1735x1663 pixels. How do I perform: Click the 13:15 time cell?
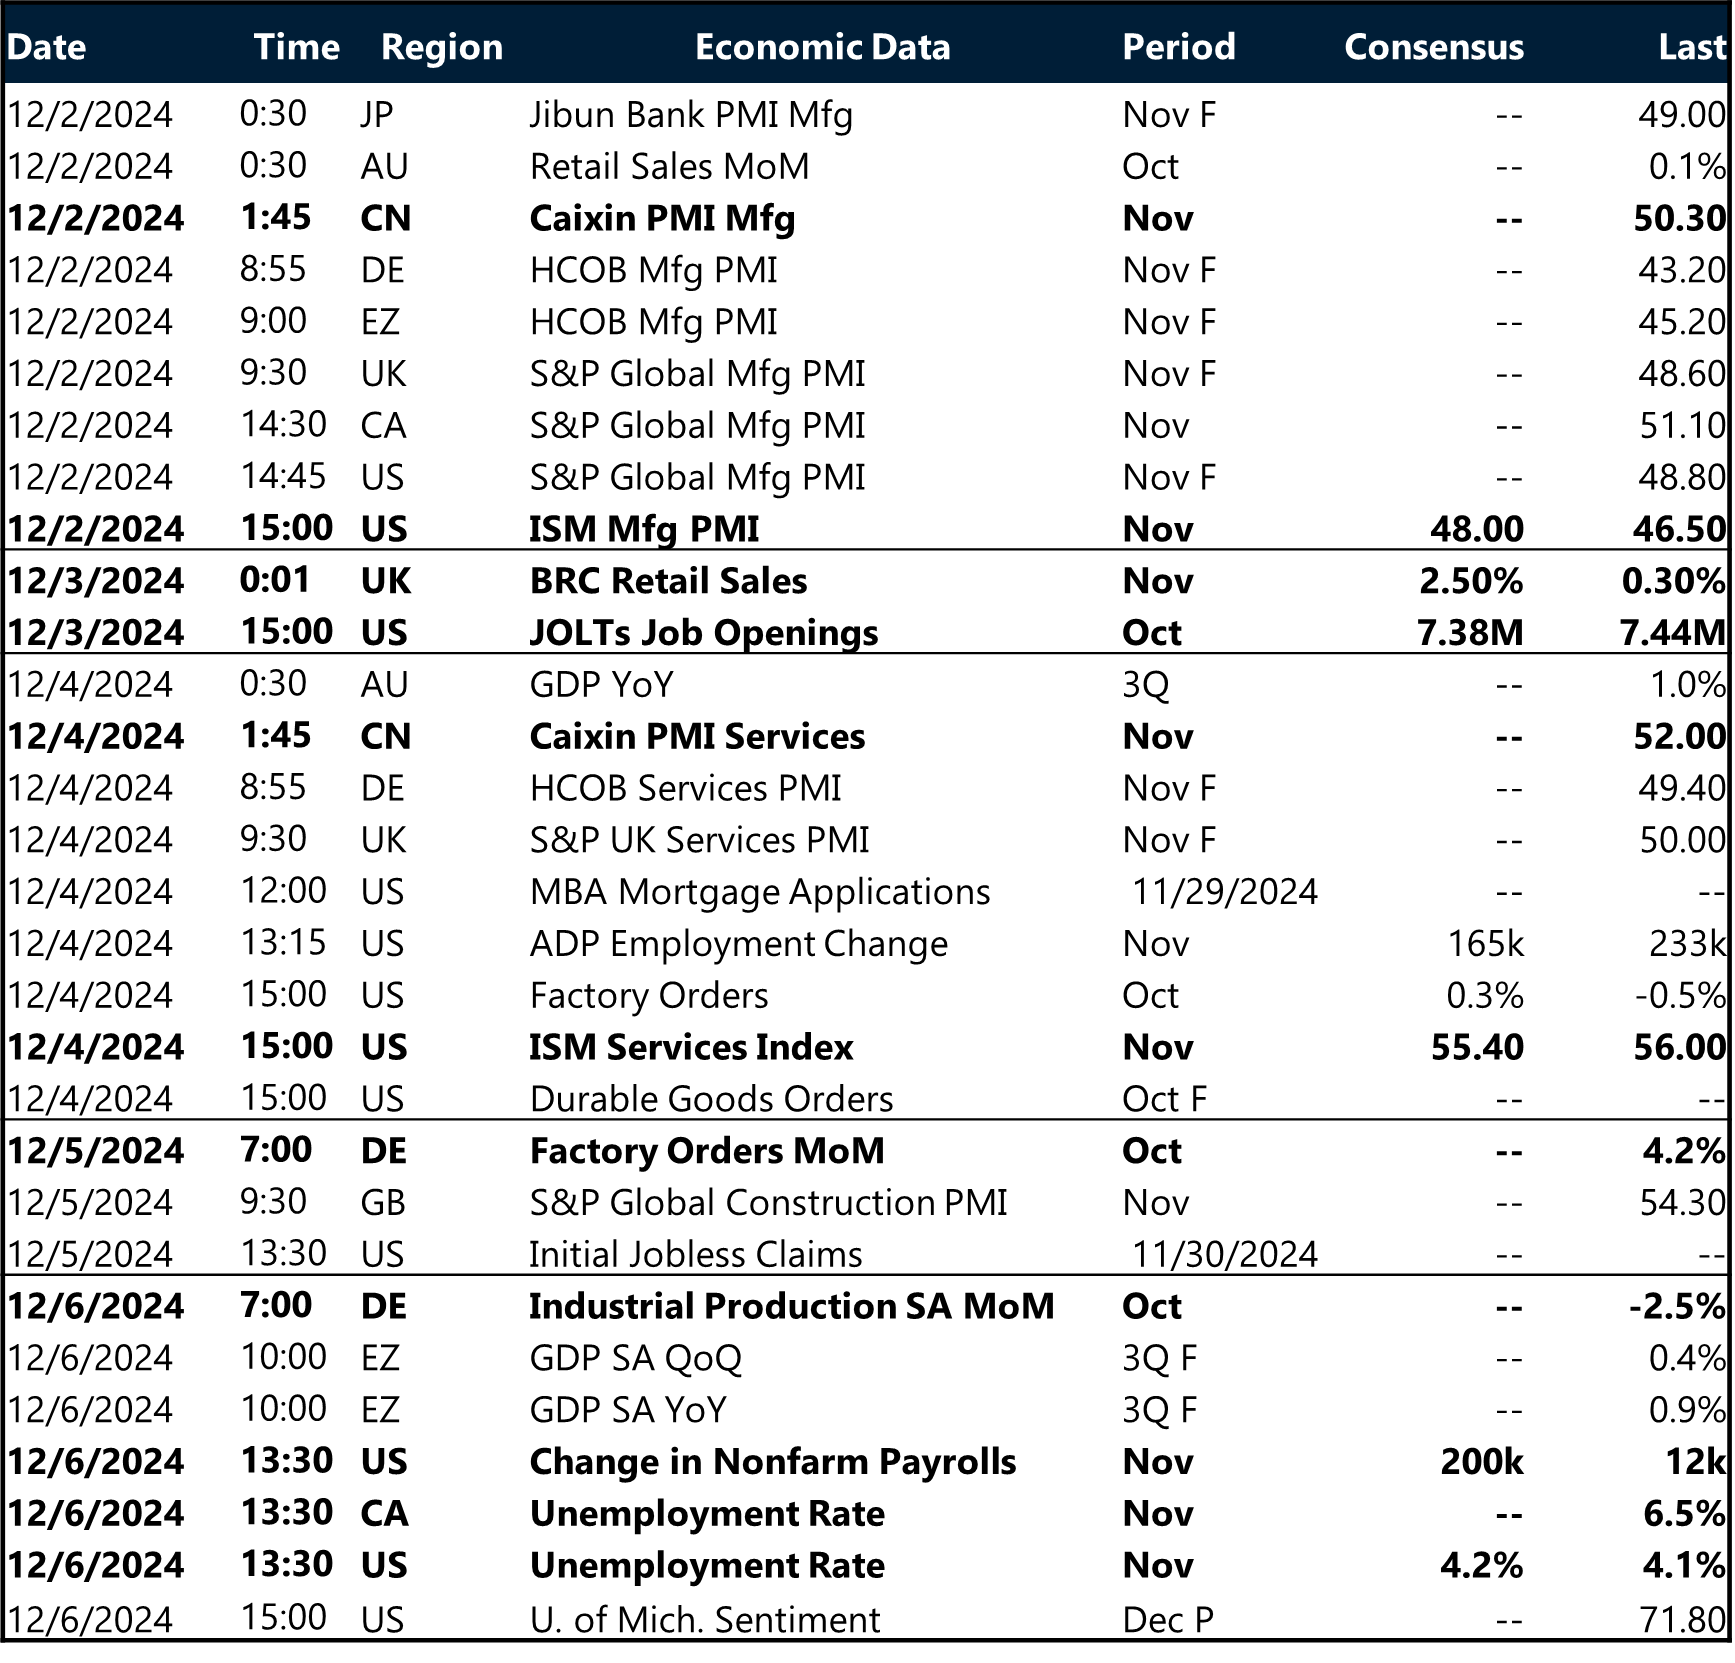[283, 944]
